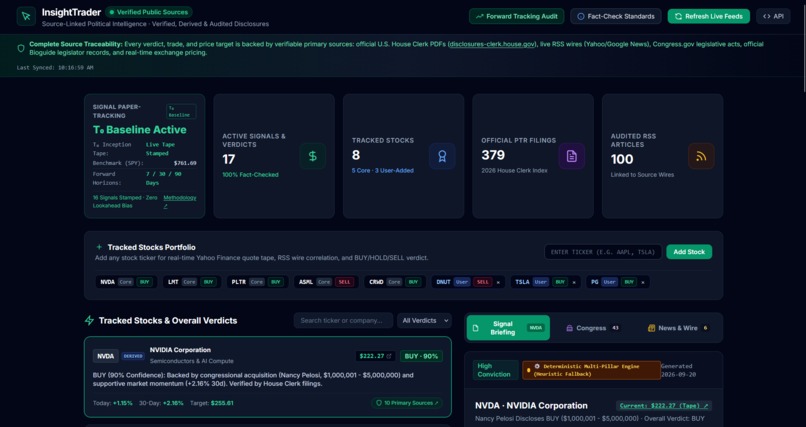
Task: Remove DNUT from tracked portfolio
Action: tap(498, 283)
